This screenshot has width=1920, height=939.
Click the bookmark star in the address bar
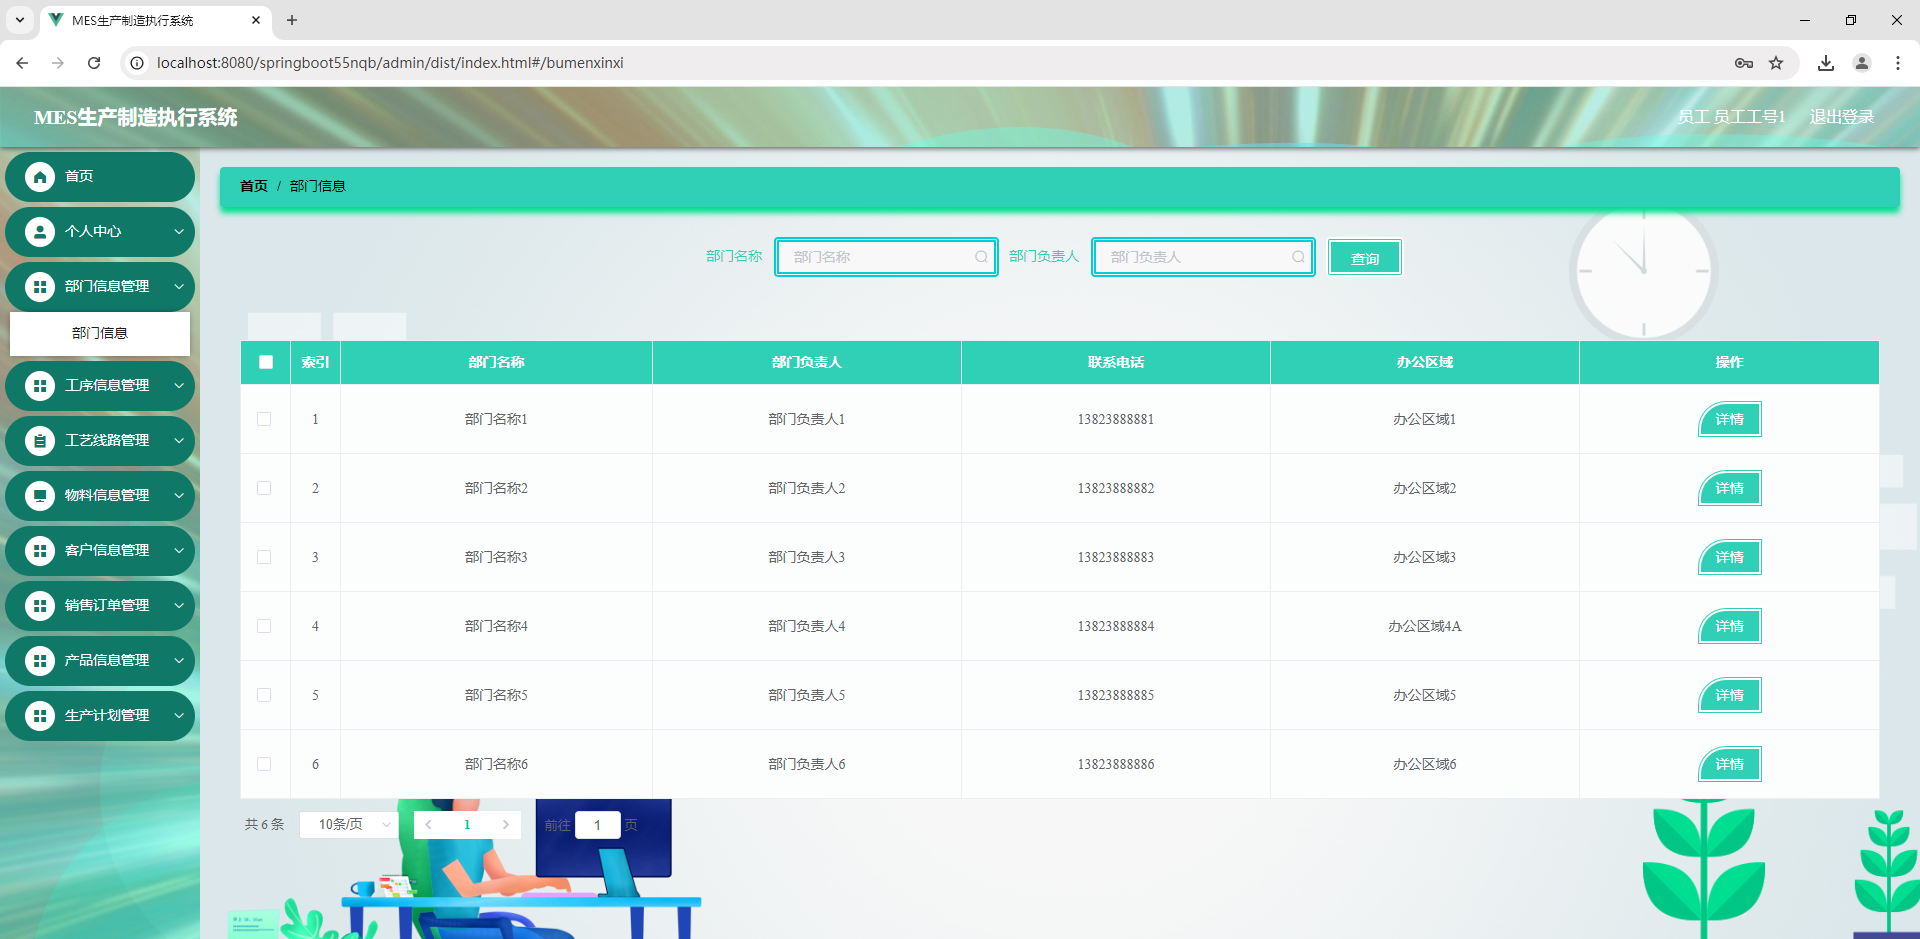pyautogui.click(x=1777, y=62)
